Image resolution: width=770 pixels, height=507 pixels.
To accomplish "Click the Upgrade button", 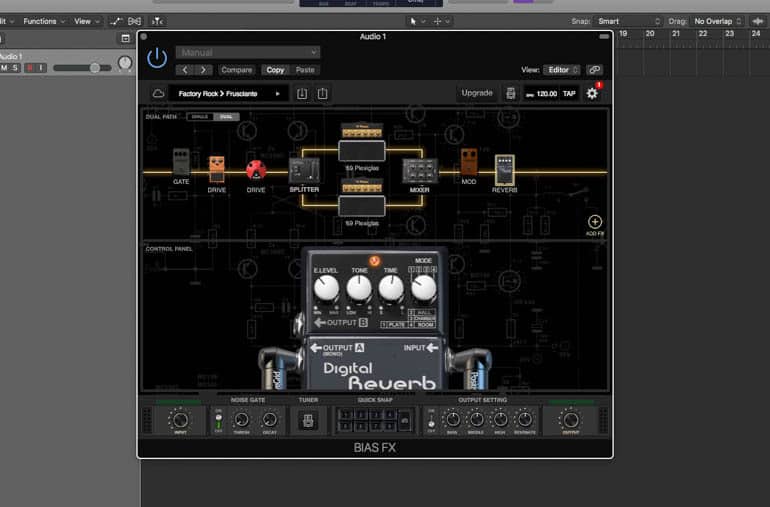I will [477, 93].
